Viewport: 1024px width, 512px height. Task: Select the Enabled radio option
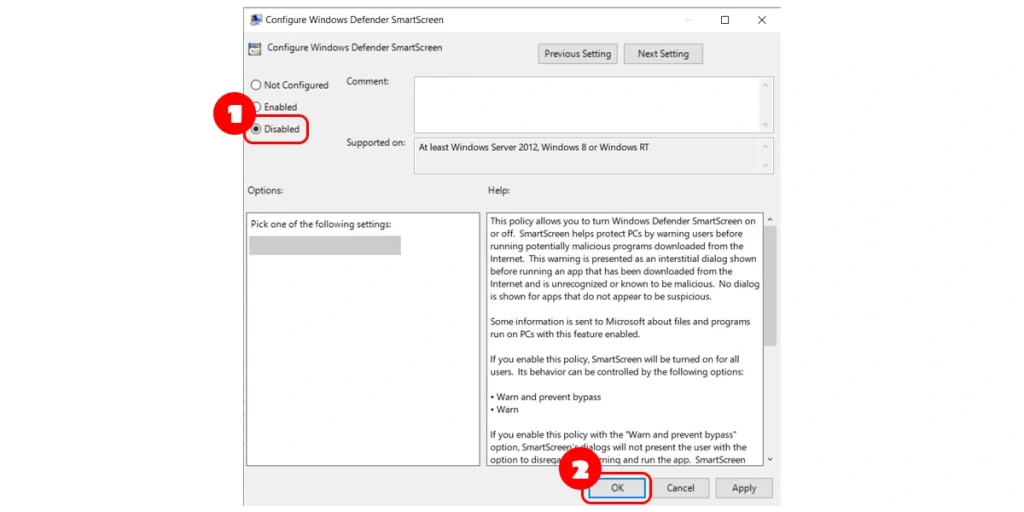[257, 107]
